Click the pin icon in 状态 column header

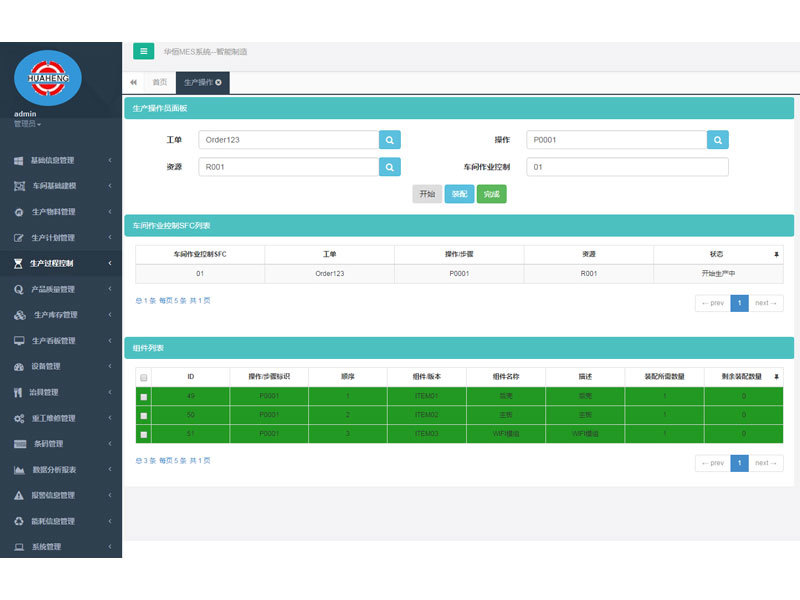point(776,254)
